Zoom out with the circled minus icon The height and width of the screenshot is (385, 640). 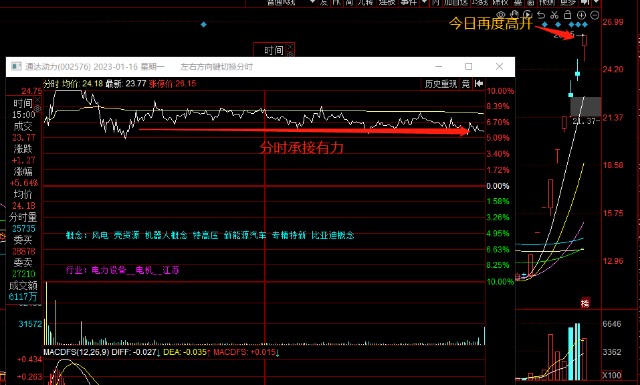pyautogui.click(x=595, y=15)
